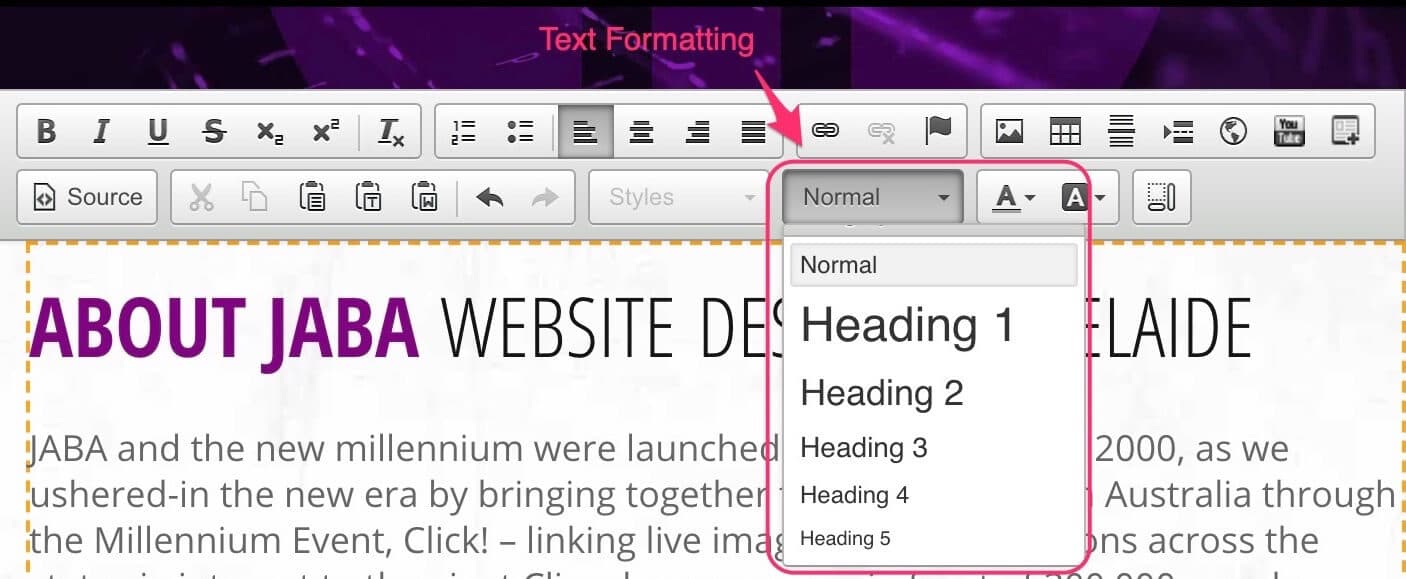Select Heading 4 format
Image resolution: width=1406 pixels, height=579 pixels.
point(934,495)
